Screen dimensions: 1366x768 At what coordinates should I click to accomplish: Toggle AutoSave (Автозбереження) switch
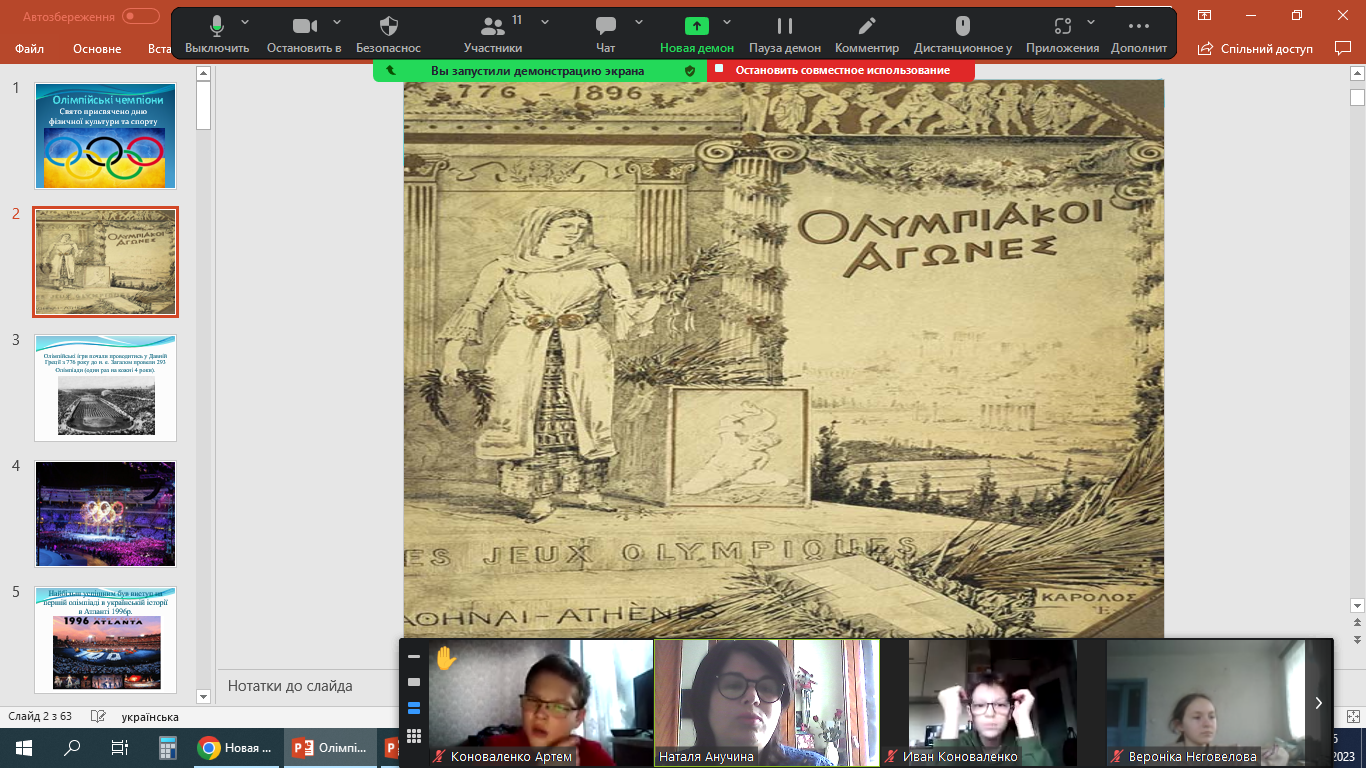141,16
